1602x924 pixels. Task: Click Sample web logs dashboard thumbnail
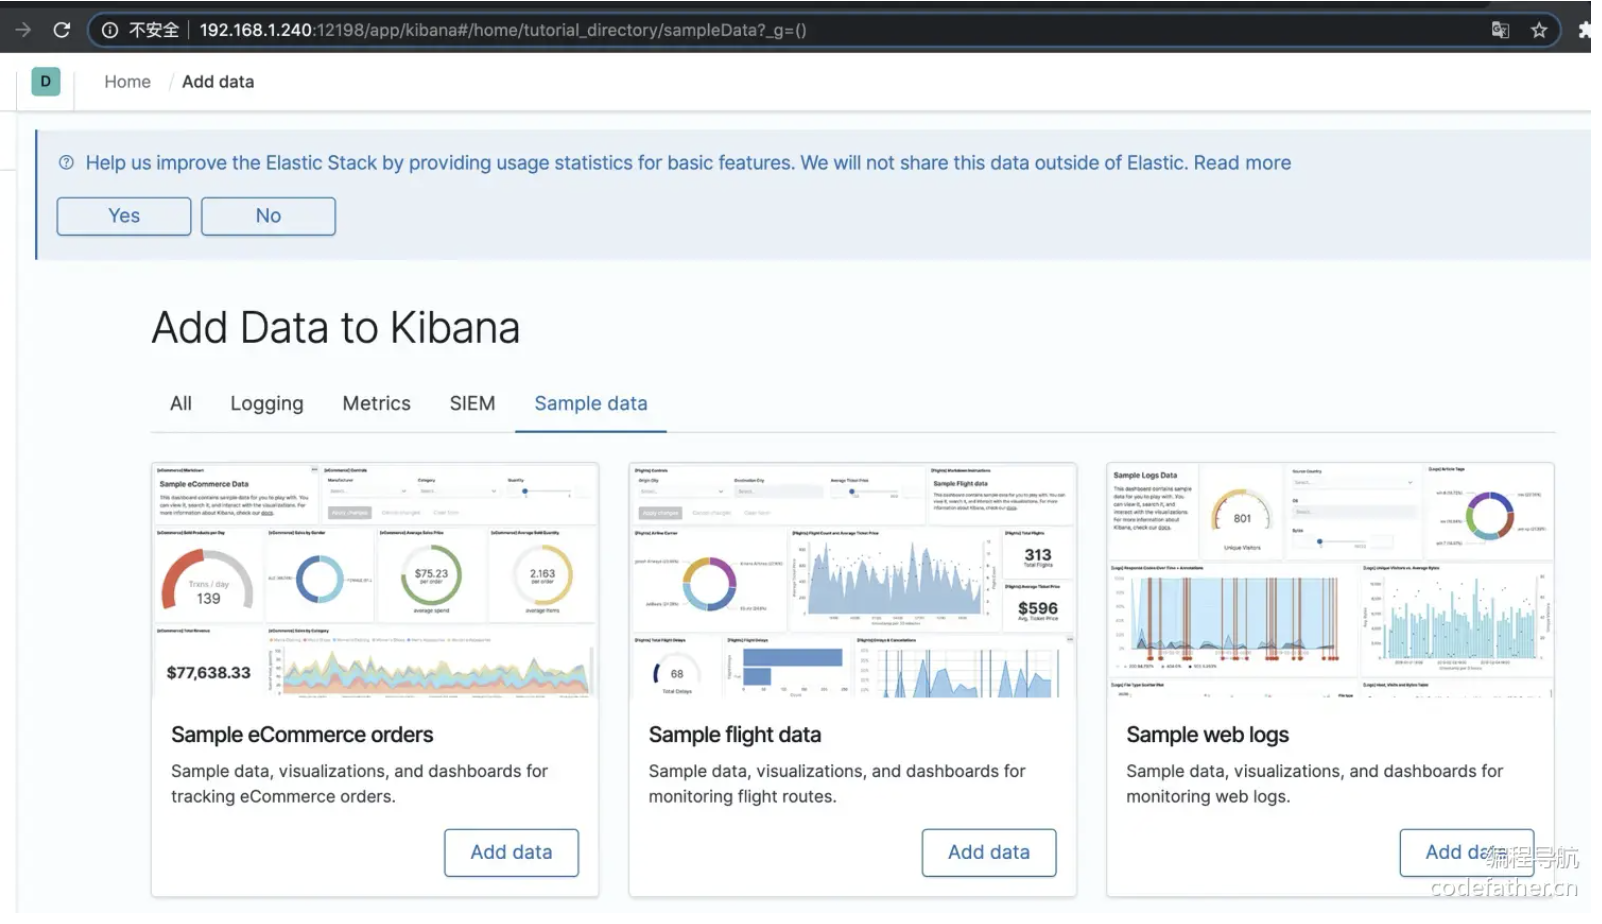pos(1330,581)
